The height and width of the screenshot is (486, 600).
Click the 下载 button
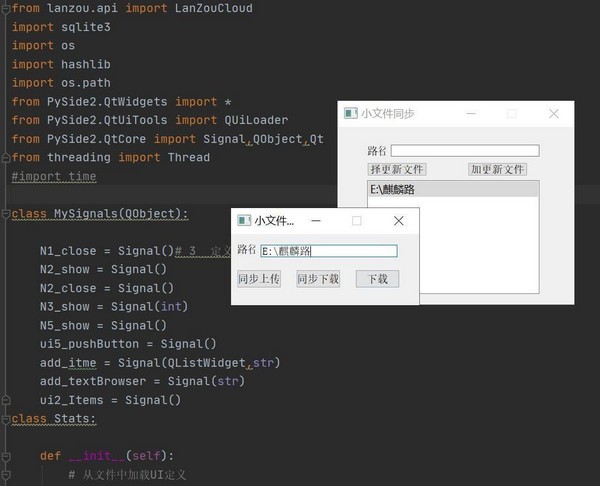click(377, 279)
